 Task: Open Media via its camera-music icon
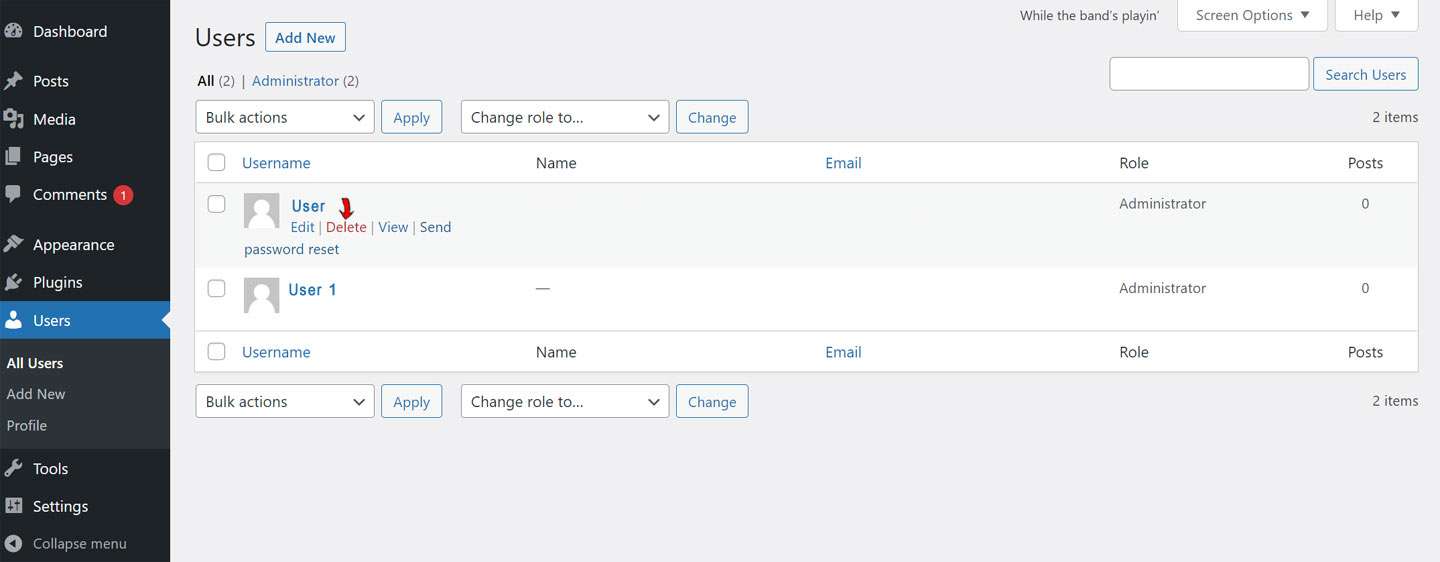click(13, 119)
